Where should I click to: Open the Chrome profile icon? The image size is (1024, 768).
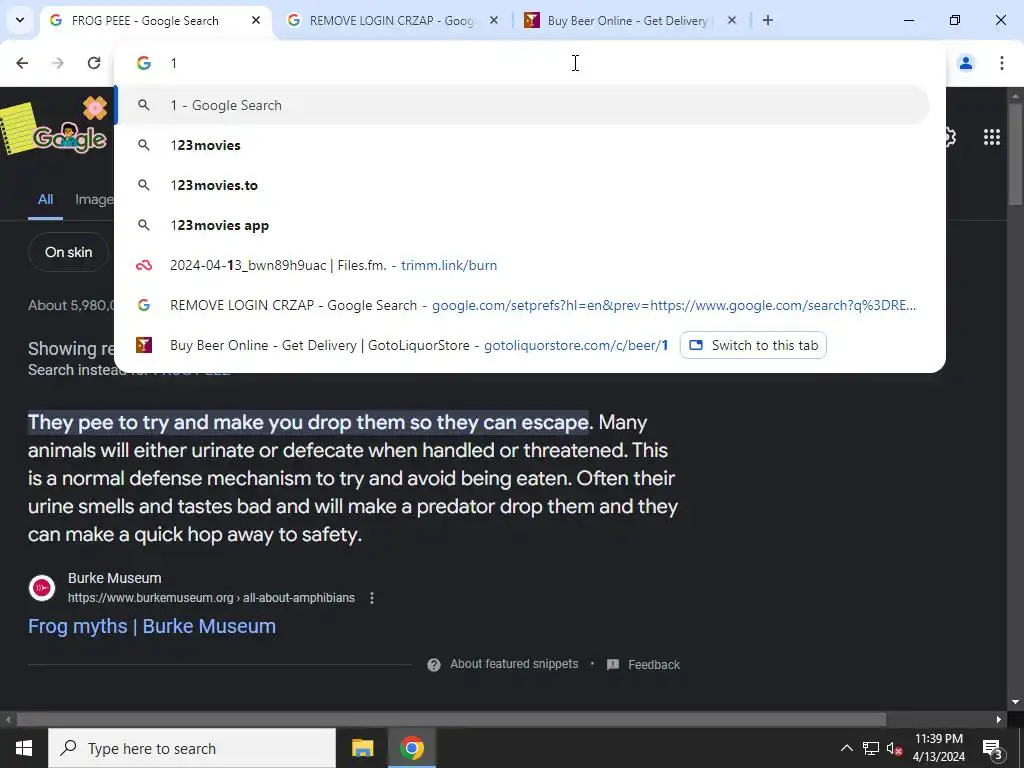tap(966, 63)
